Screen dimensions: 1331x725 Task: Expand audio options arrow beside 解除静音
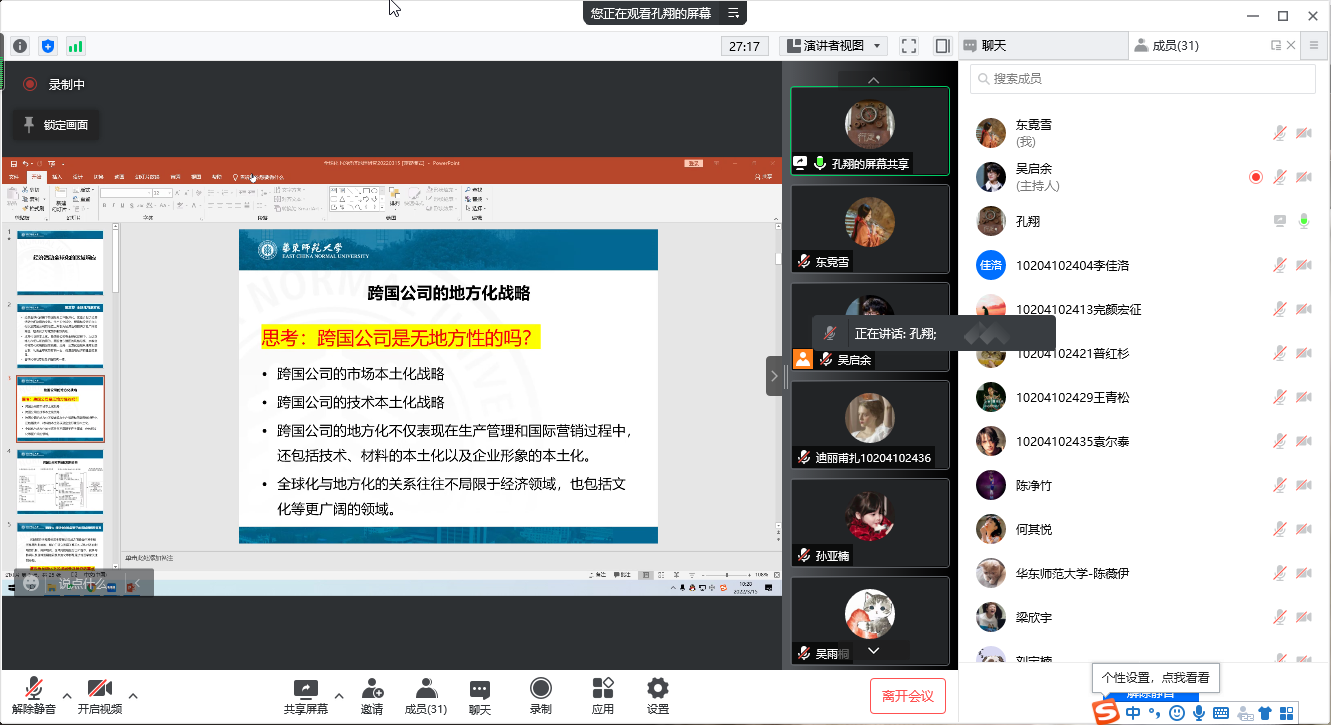click(67, 695)
